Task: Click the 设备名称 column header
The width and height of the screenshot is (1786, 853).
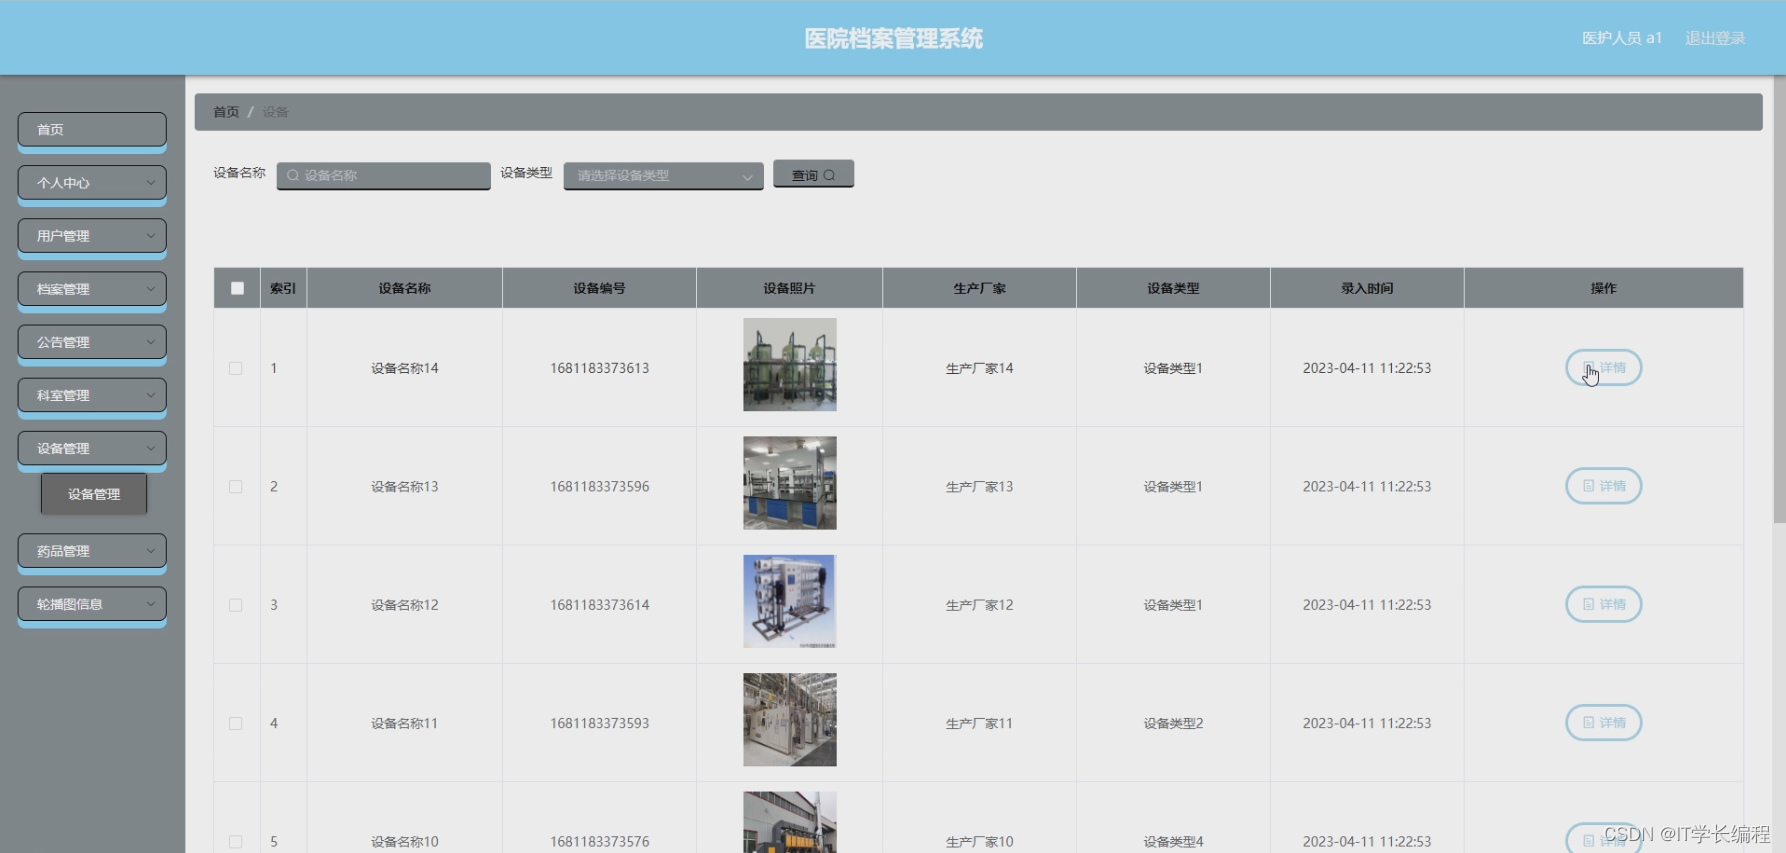Action: click(x=404, y=288)
